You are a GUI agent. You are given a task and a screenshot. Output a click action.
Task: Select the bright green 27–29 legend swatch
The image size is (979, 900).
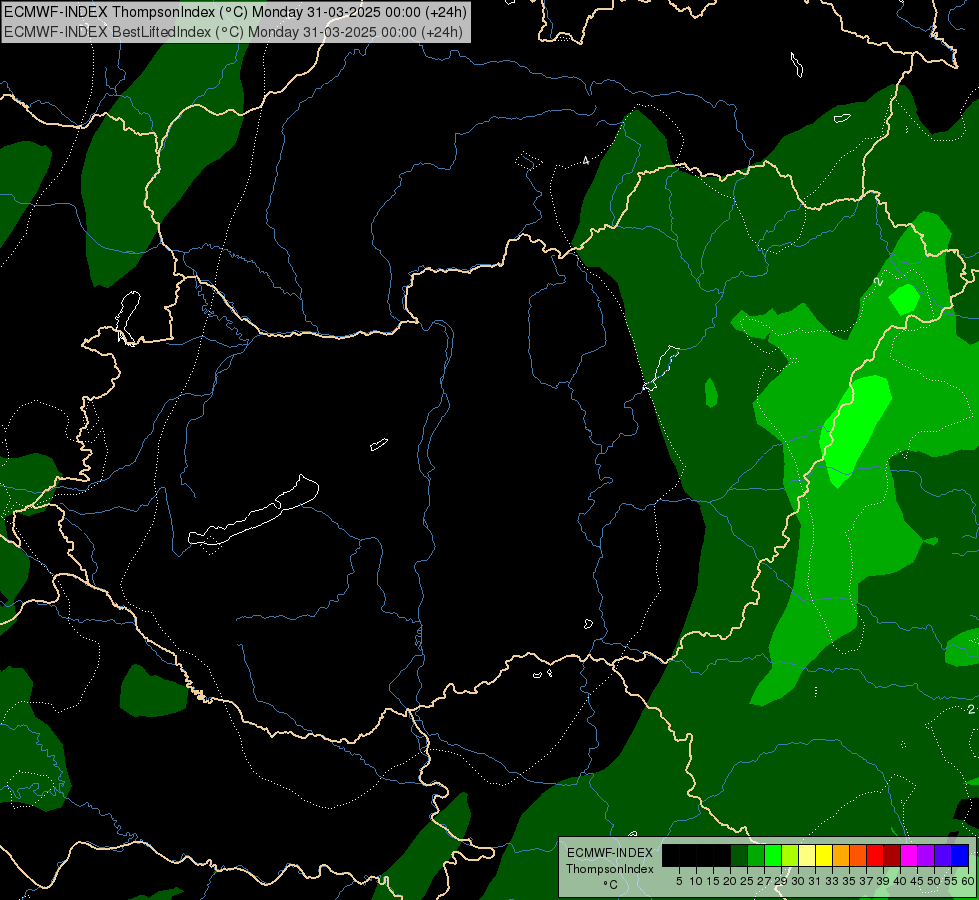pos(773,855)
